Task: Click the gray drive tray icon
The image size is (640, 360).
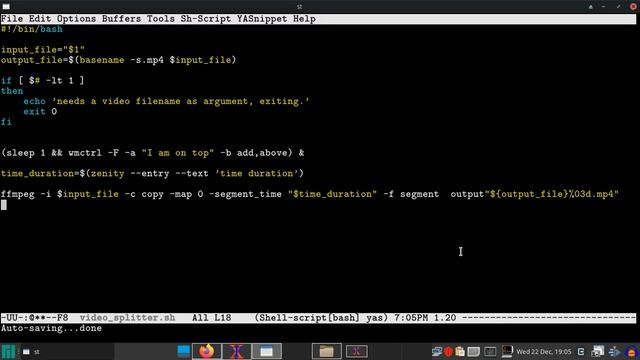Action: (473, 351)
